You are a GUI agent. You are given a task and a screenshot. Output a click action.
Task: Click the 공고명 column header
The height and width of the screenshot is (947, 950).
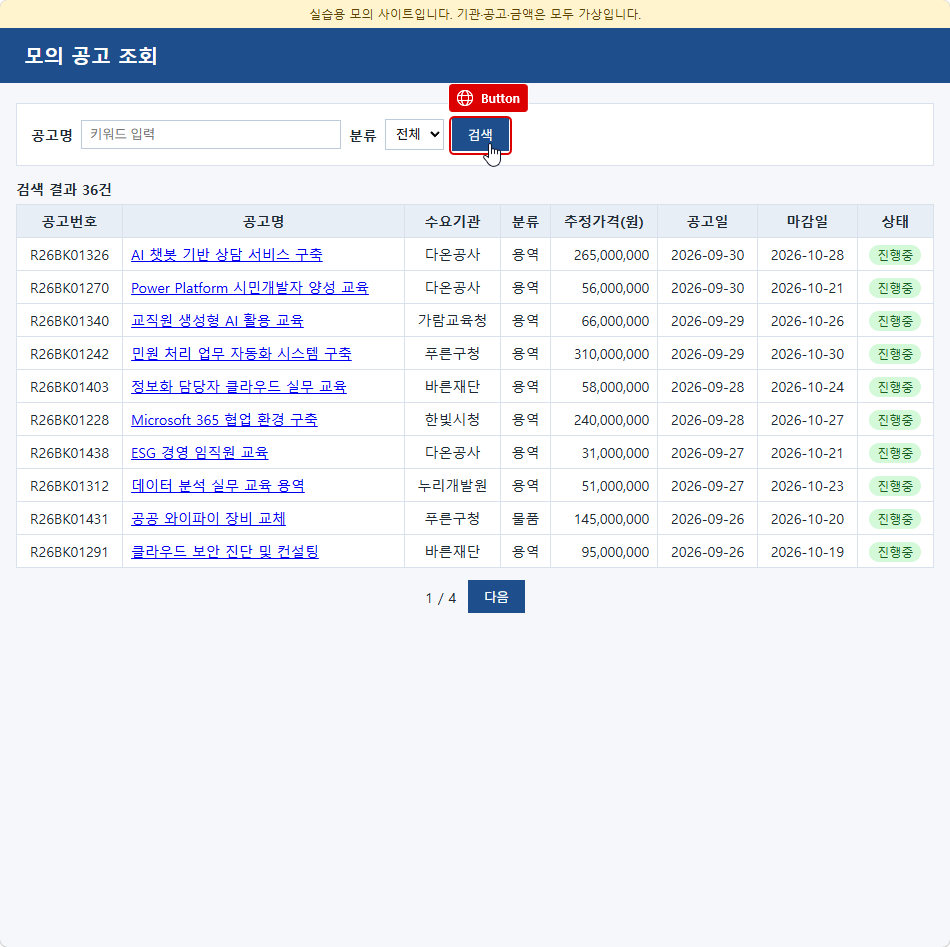point(264,221)
